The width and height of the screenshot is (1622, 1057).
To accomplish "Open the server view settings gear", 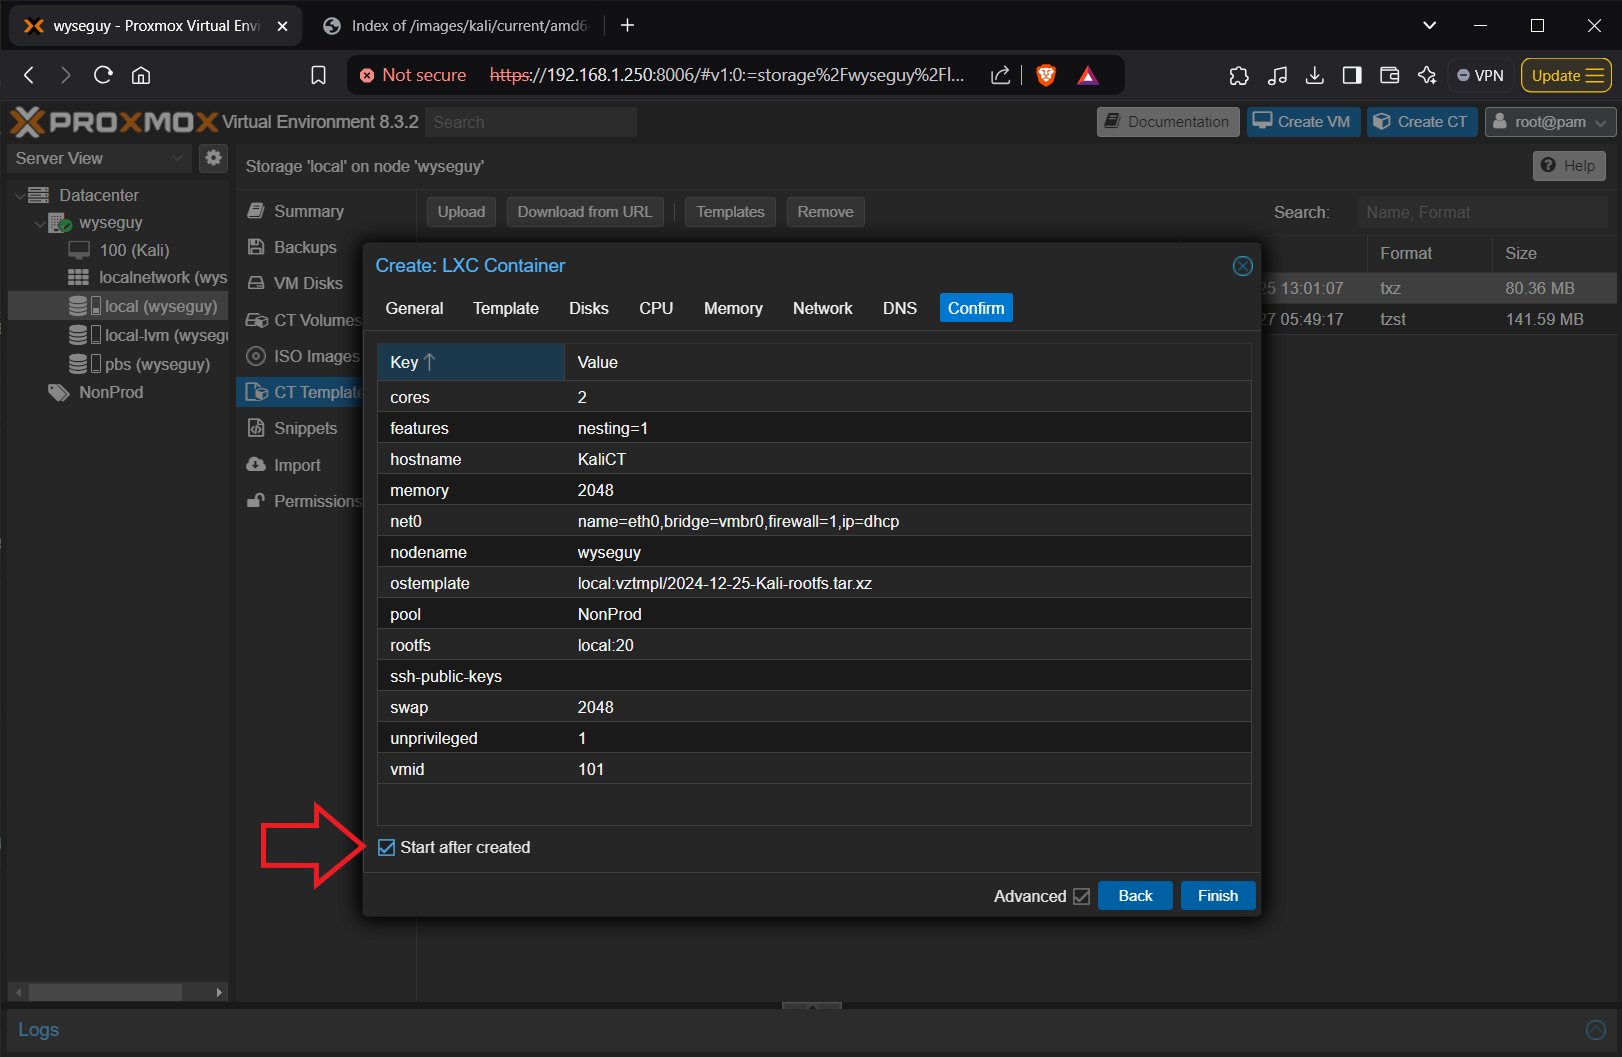I will coord(213,158).
